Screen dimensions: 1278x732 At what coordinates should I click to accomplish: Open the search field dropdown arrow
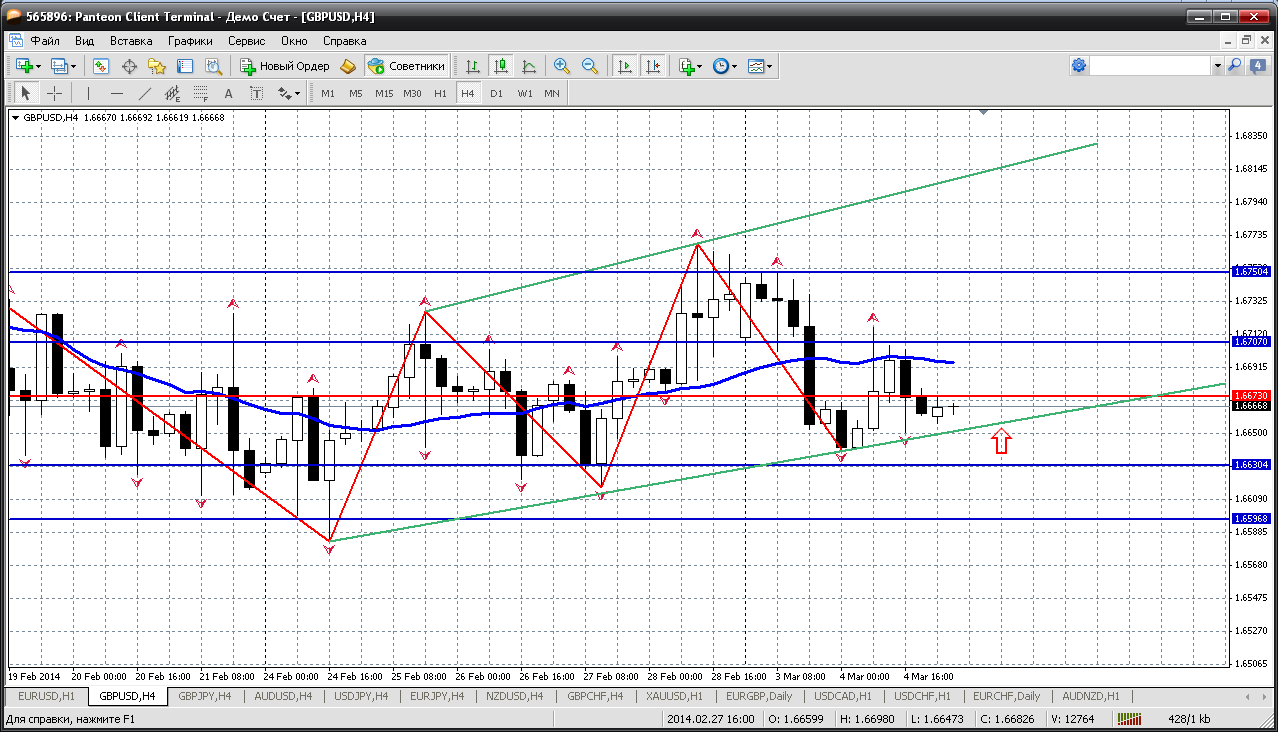point(1218,66)
